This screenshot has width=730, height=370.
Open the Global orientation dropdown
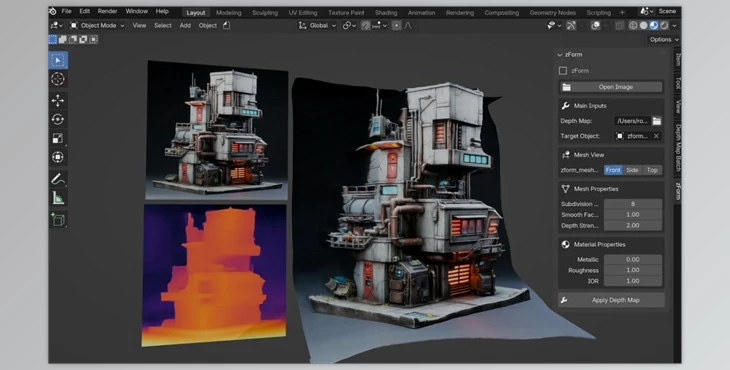click(317, 26)
